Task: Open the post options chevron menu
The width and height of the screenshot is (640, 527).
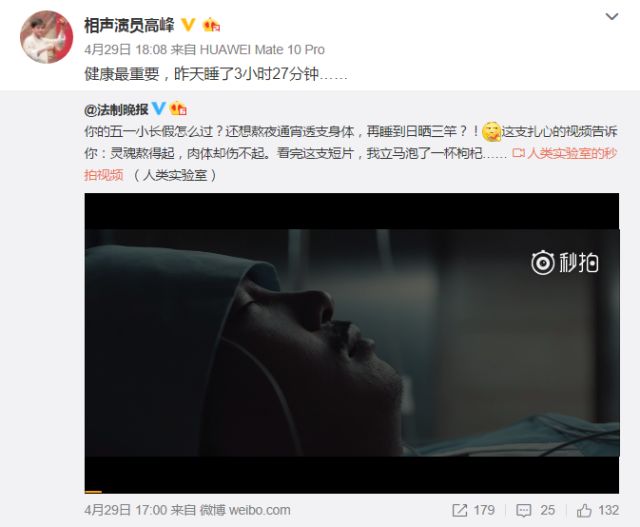Action: (x=611, y=17)
